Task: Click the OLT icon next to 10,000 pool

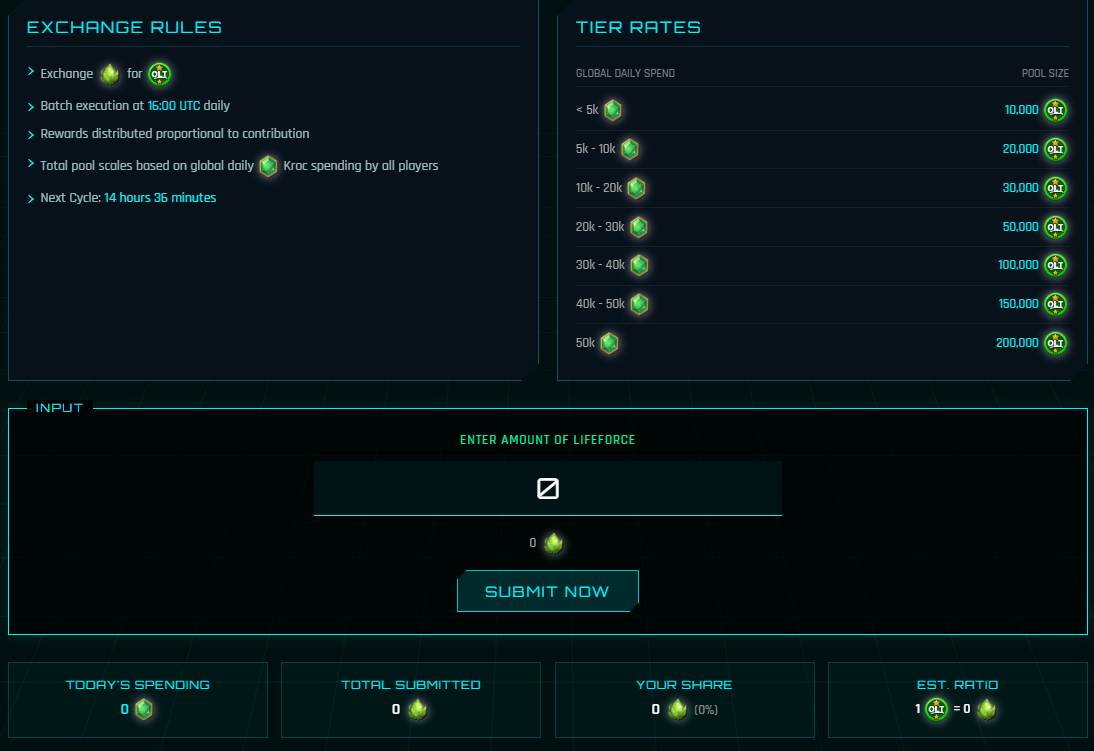Action: point(1055,110)
